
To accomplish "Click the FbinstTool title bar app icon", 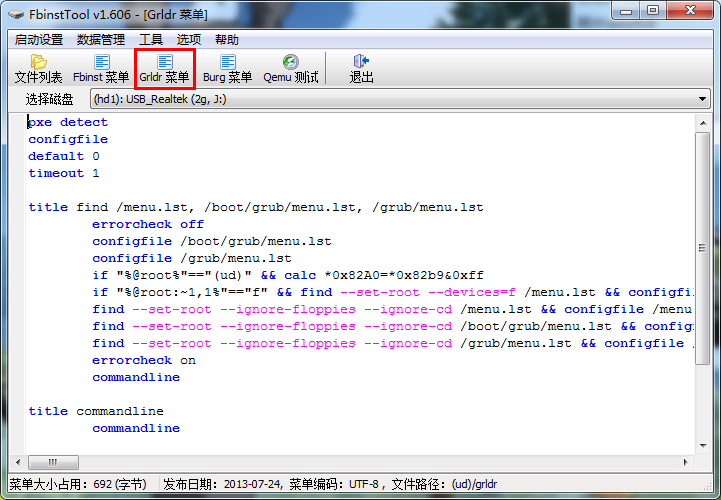I will click(x=17, y=15).
